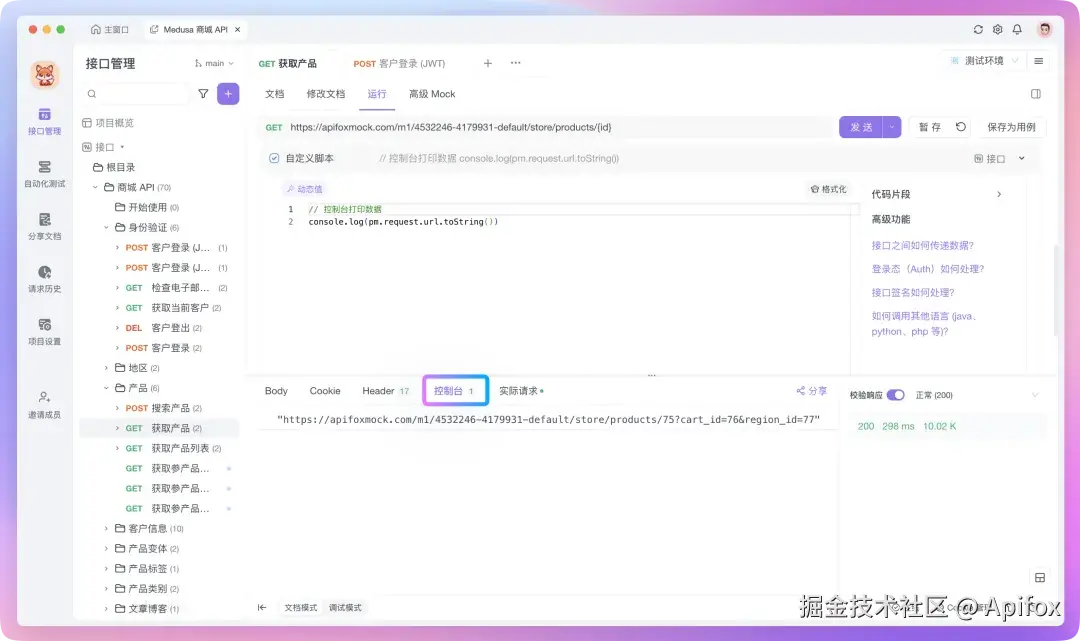The height and width of the screenshot is (641, 1080).
Task: Open the dropdown arrow beside 发送
Action: (892, 127)
